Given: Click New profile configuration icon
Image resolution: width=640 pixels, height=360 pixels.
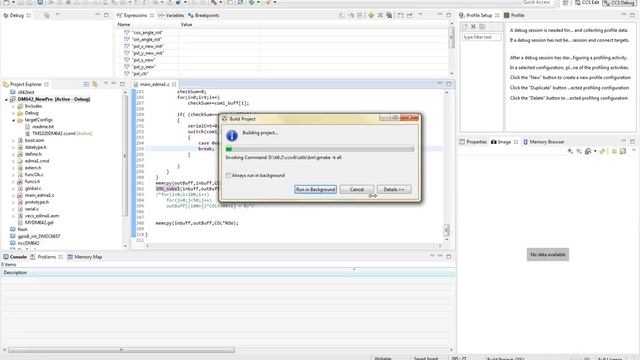Looking at the screenshot, I should pyautogui.click(x=465, y=27).
